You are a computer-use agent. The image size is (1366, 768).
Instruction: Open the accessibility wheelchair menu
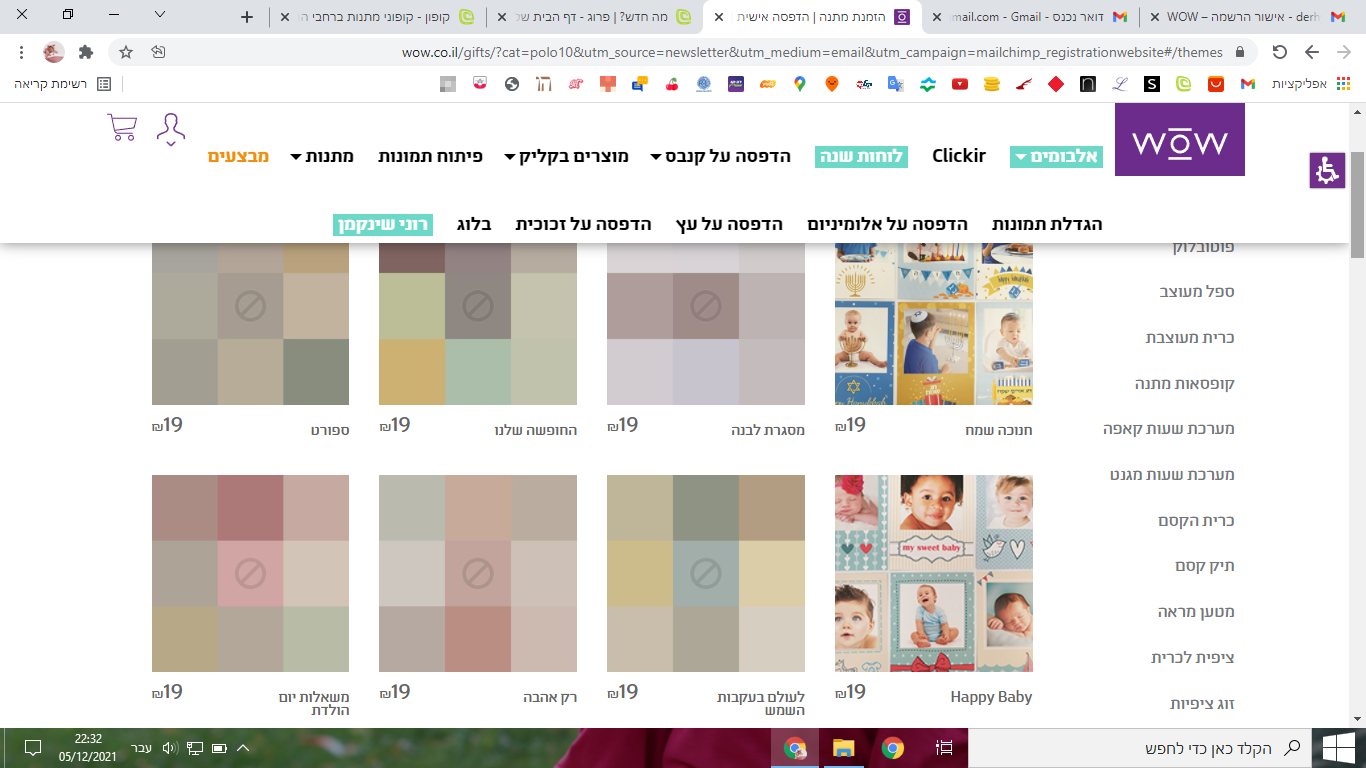coord(1328,170)
